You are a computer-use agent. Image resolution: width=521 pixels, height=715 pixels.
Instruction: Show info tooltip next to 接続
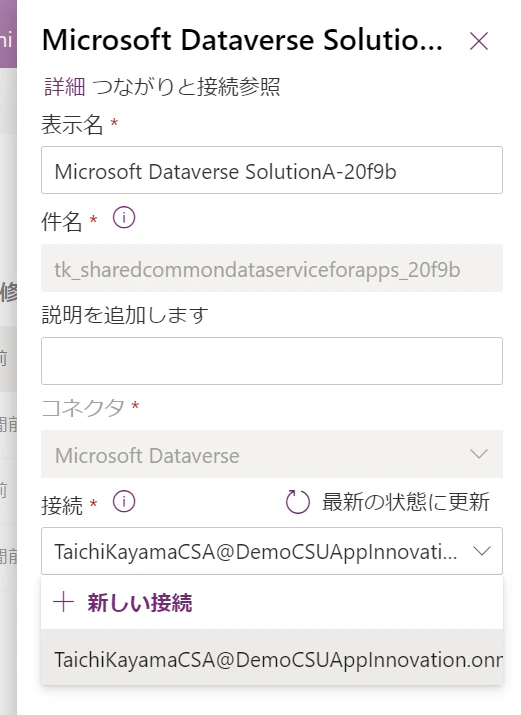point(124,502)
